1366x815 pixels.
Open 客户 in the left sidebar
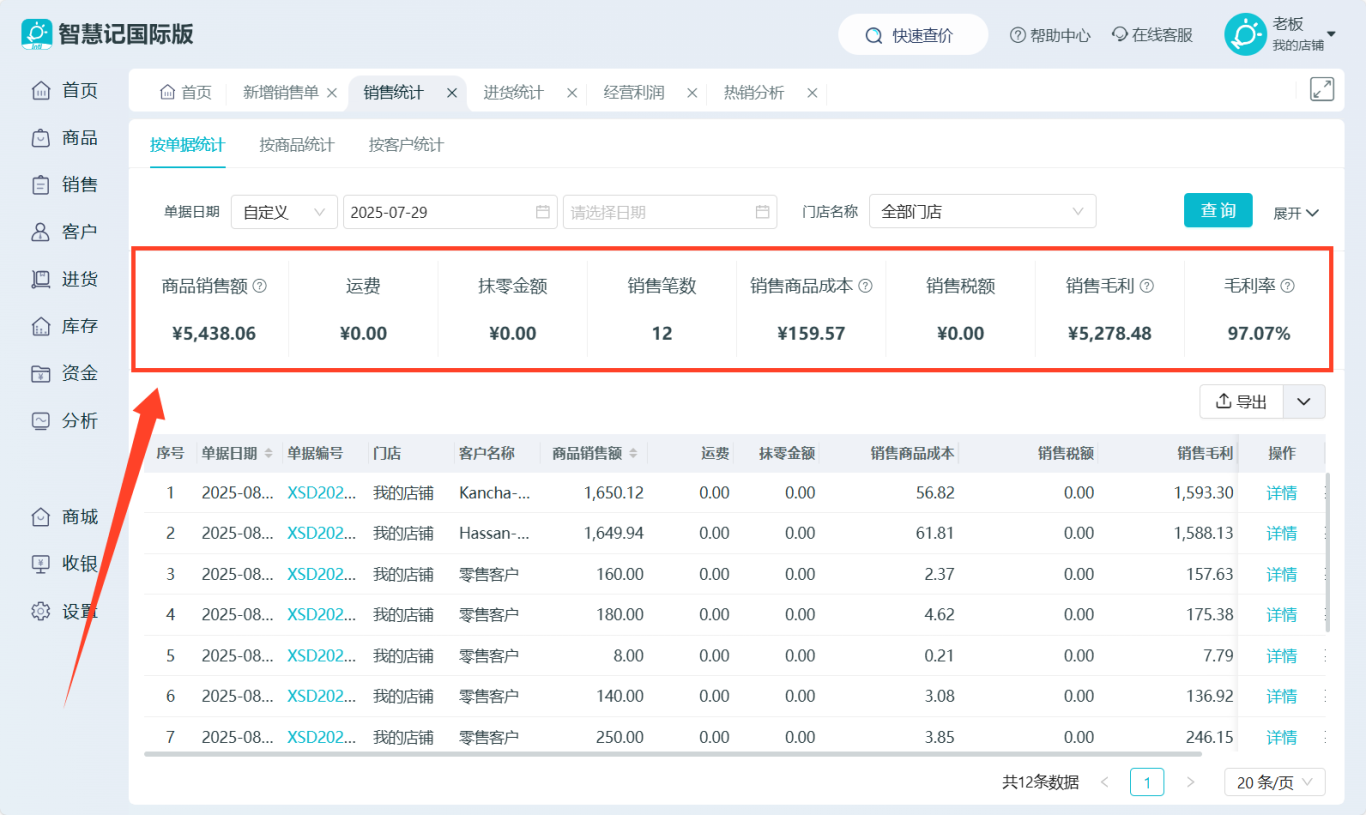pos(65,232)
